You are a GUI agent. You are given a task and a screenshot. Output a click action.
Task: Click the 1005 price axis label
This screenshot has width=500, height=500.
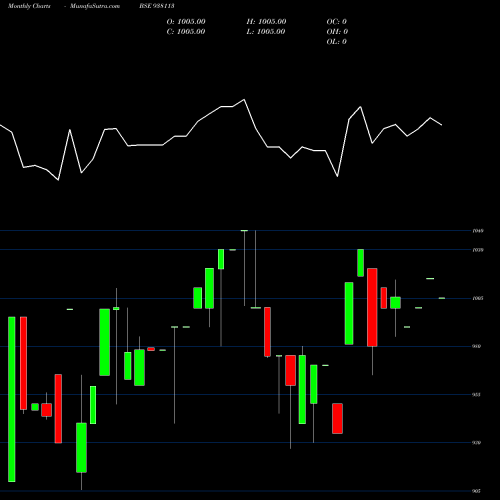point(478,298)
